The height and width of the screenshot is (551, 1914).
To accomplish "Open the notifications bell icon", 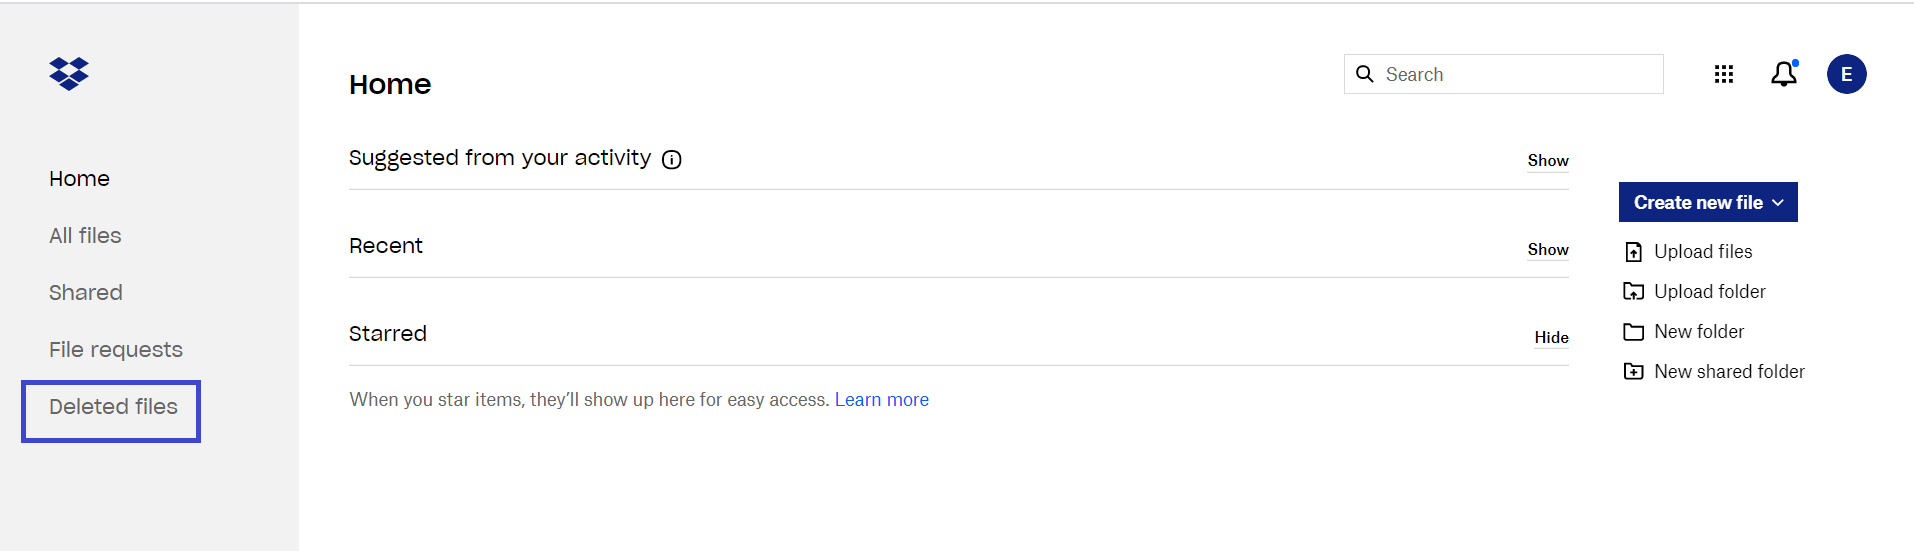I will pos(1784,74).
